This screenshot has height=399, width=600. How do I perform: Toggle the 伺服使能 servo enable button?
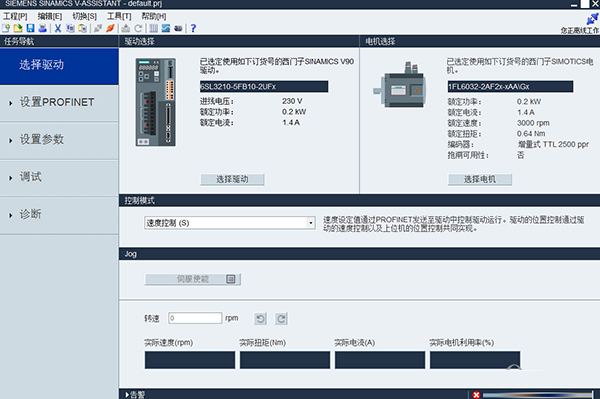pyautogui.click(x=192, y=279)
